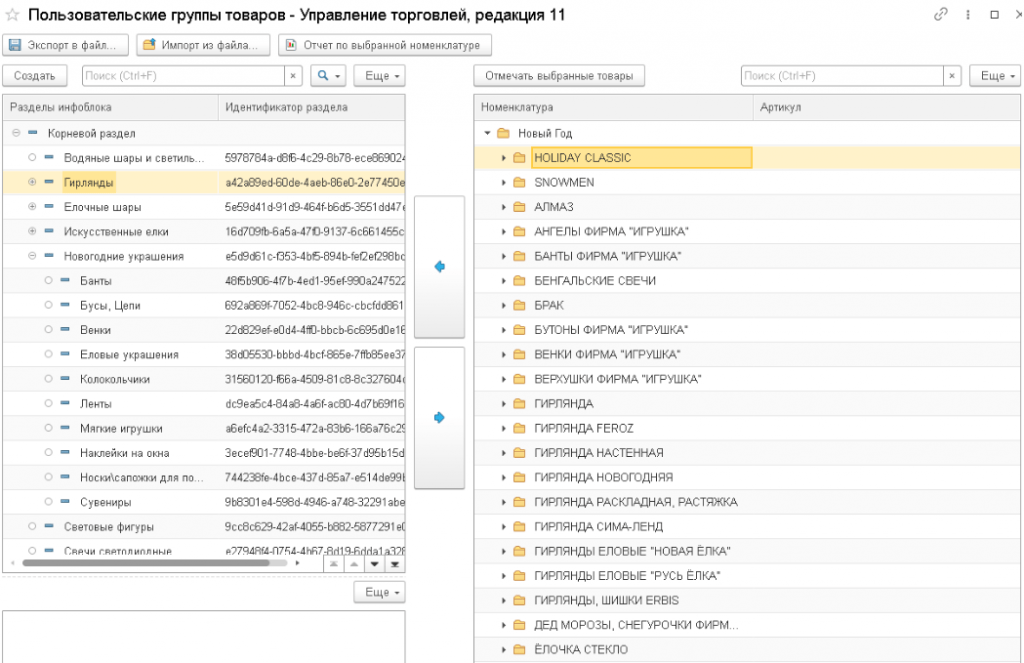Click the right-pointing blue arrow transfer button

(439, 418)
